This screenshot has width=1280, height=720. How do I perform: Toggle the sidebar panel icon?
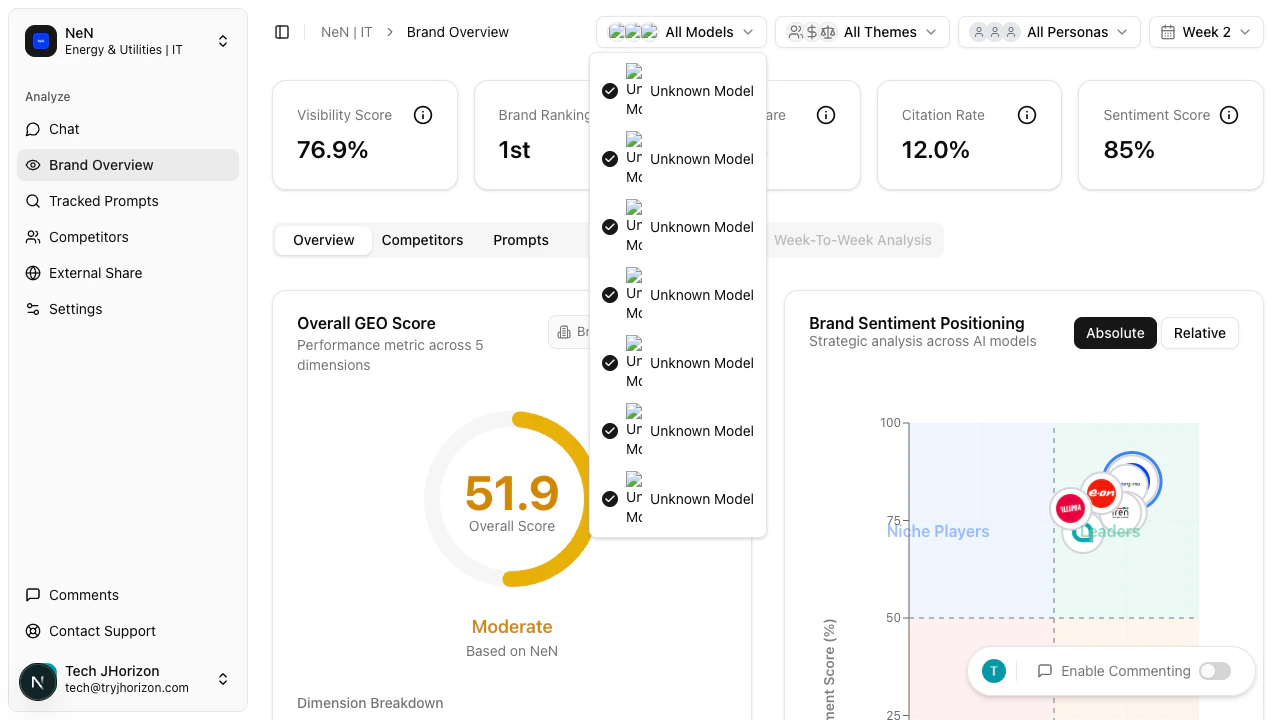[x=282, y=32]
